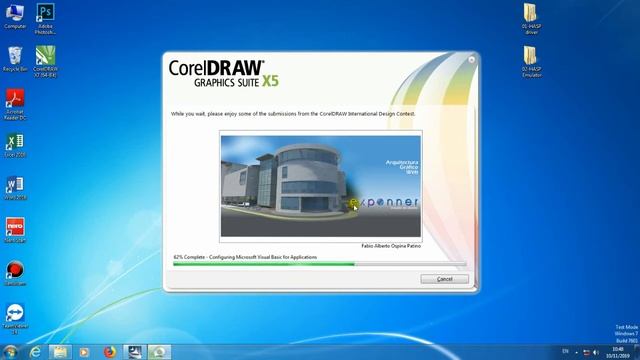Open Windows Explorer from the taskbar

[x=60, y=352]
